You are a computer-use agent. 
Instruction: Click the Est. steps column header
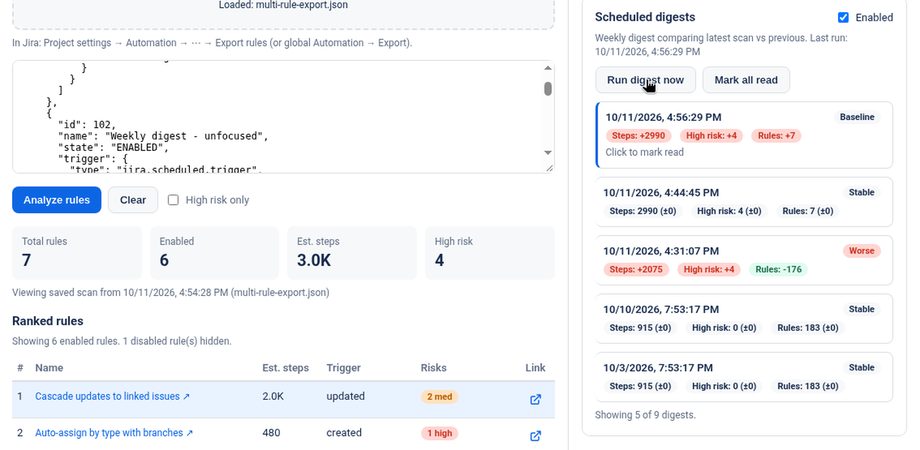[285, 368]
